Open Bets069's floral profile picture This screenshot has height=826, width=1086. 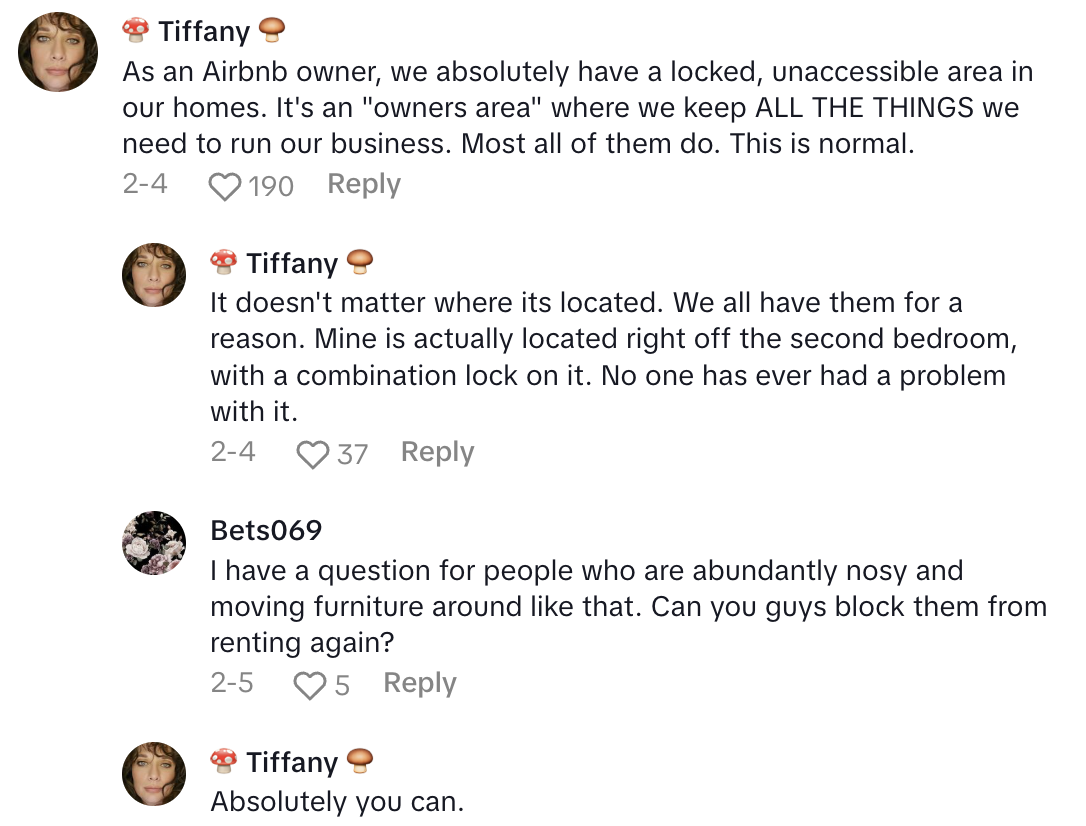pyautogui.click(x=154, y=543)
